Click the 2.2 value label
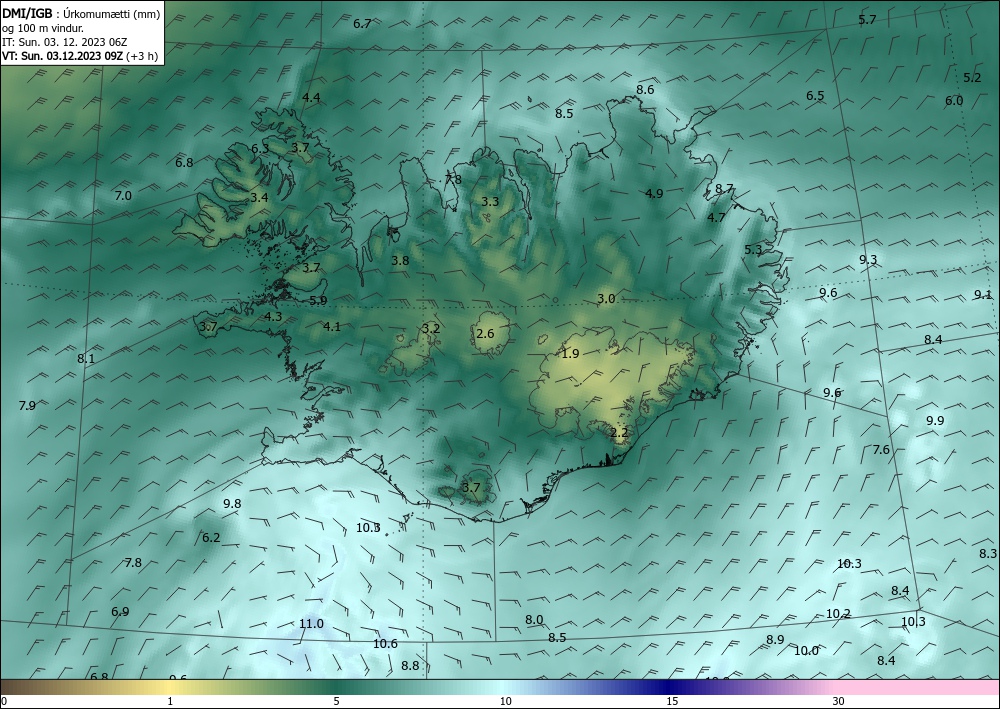 pyautogui.click(x=619, y=433)
